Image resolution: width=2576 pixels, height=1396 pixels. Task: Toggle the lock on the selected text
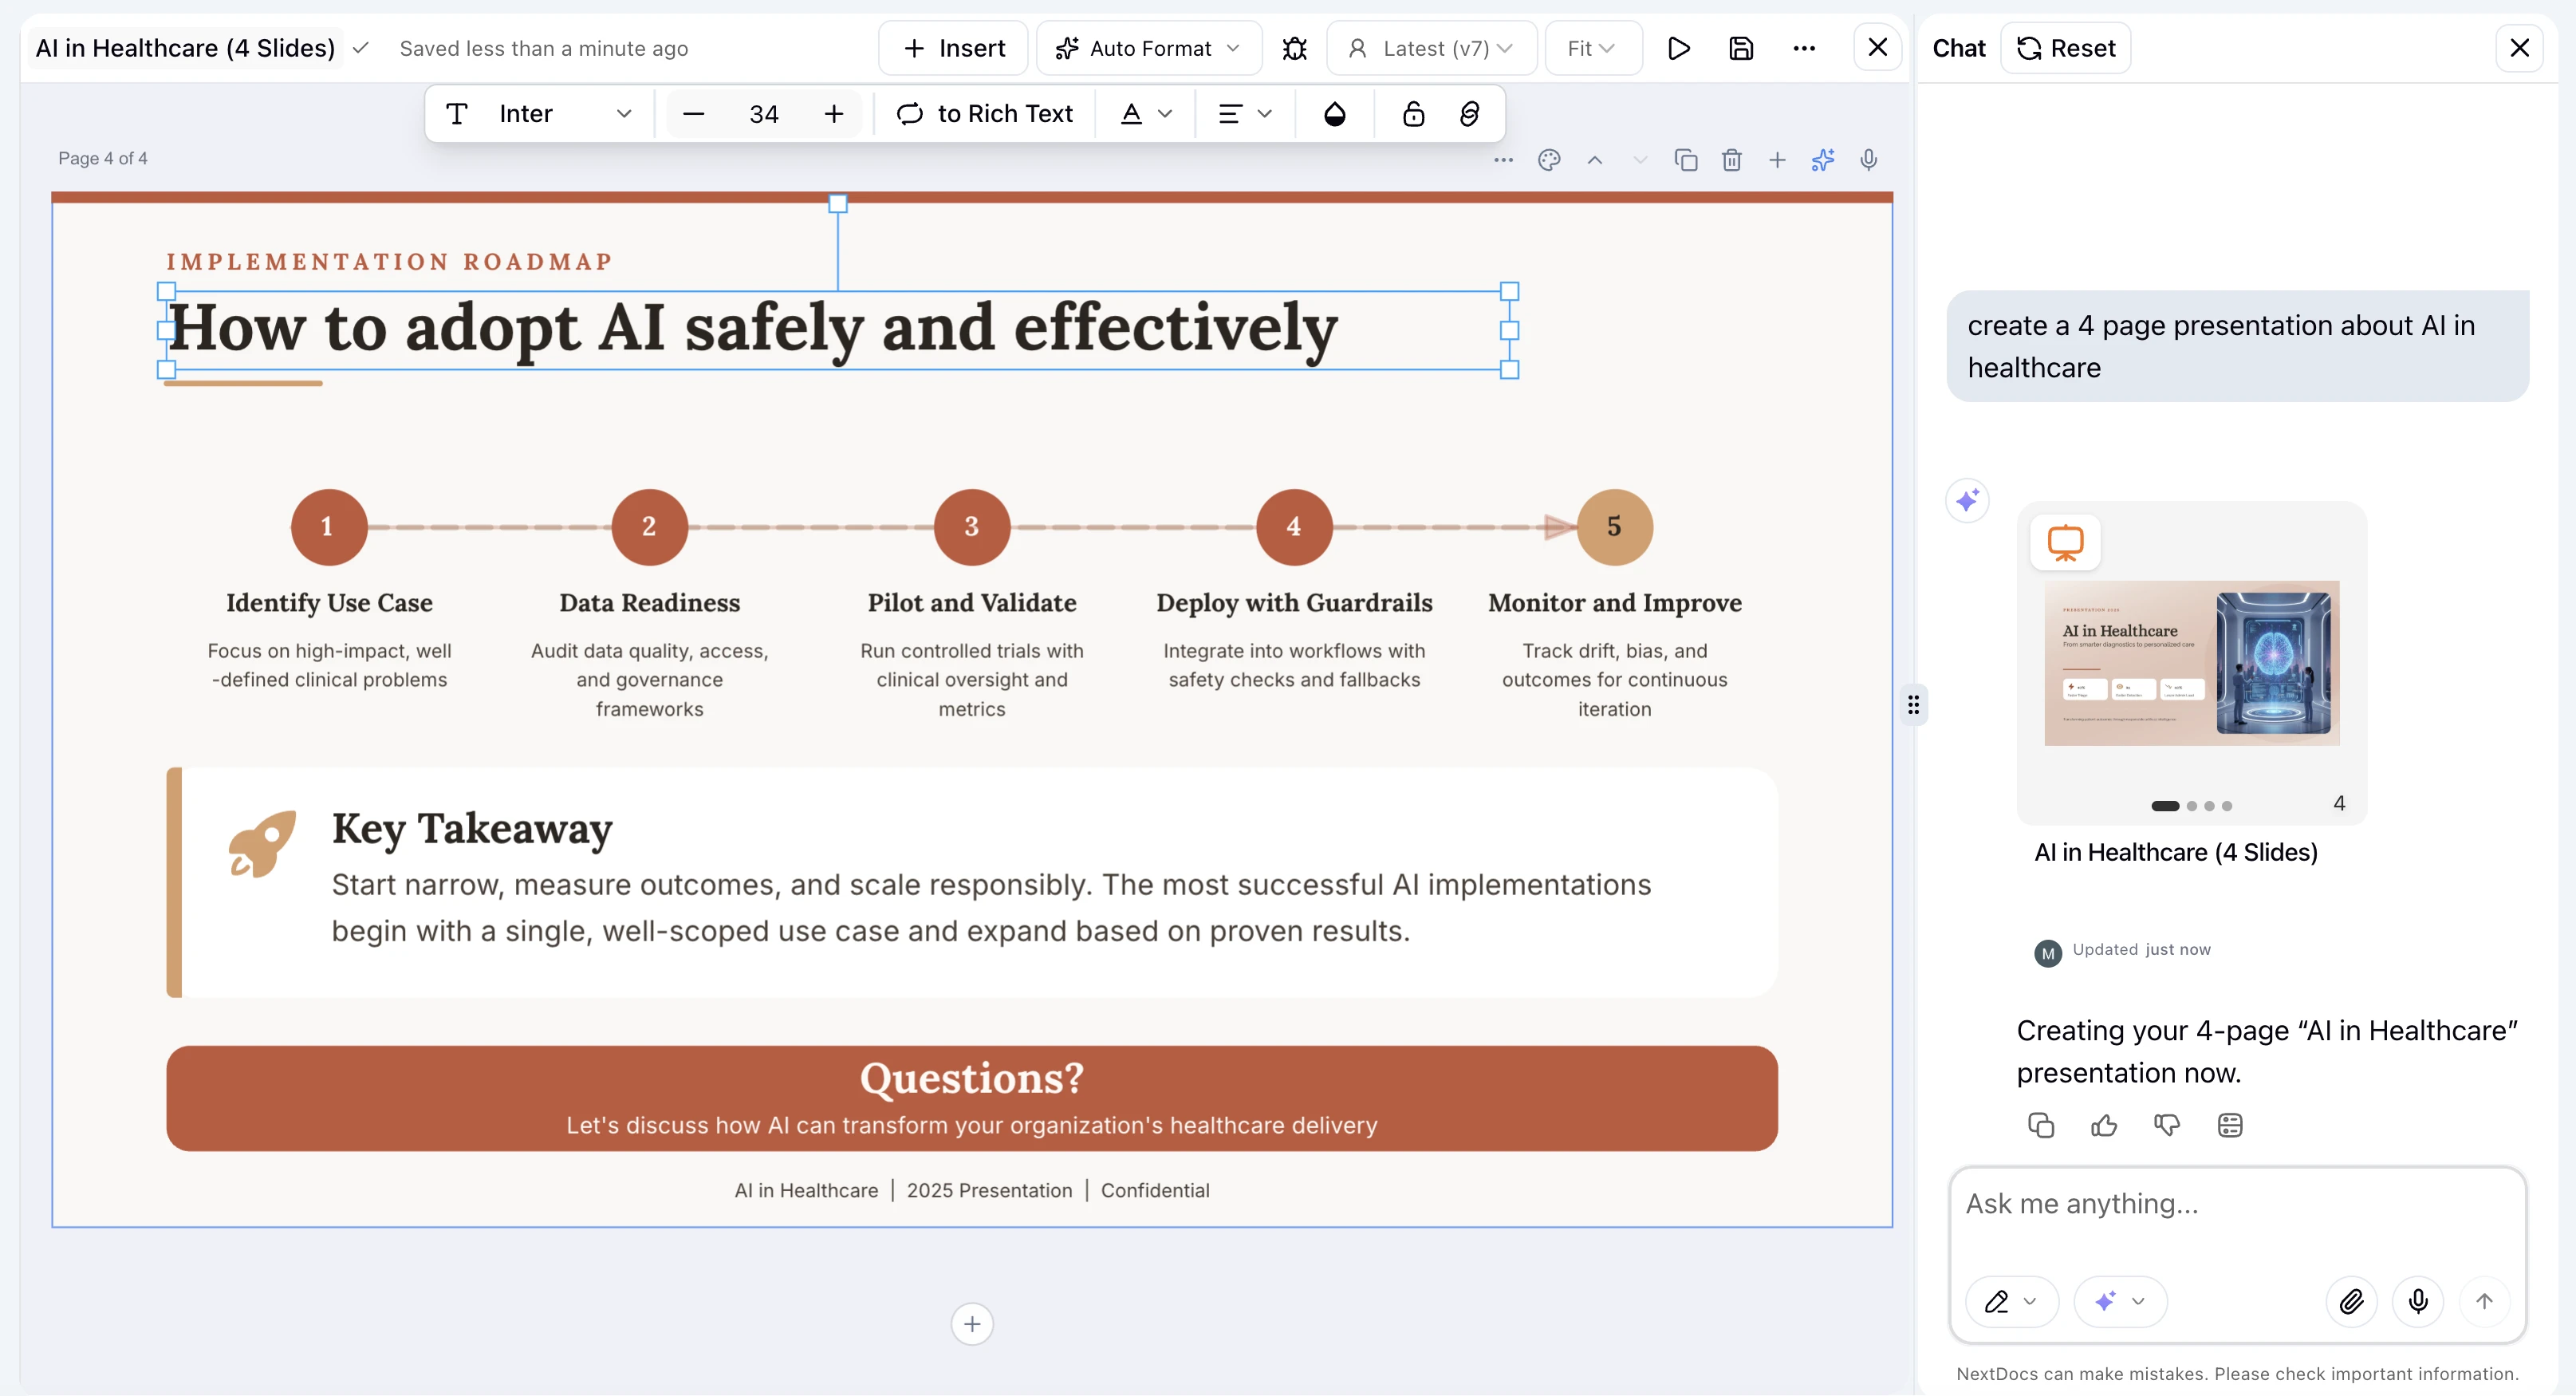point(1412,114)
